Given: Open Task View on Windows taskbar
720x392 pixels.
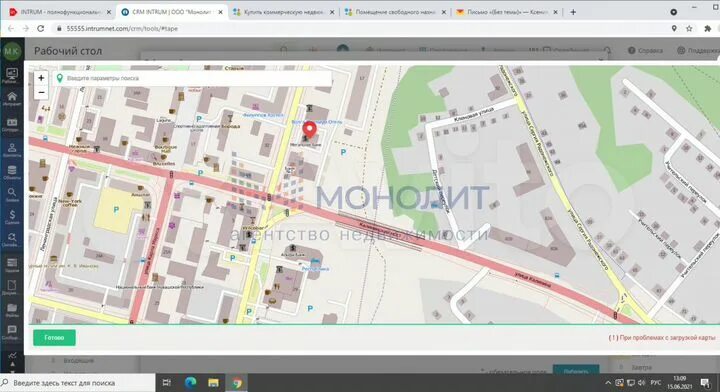Looking at the screenshot, I should point(167,383).
